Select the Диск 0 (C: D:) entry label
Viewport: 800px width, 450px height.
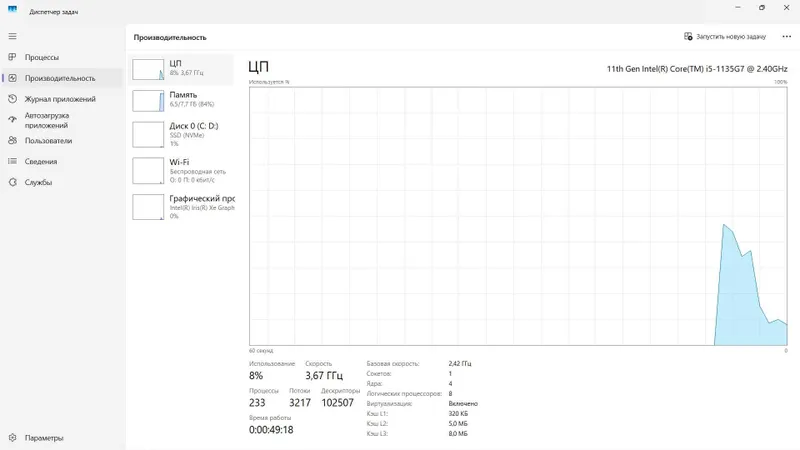[x=194, y=126]
